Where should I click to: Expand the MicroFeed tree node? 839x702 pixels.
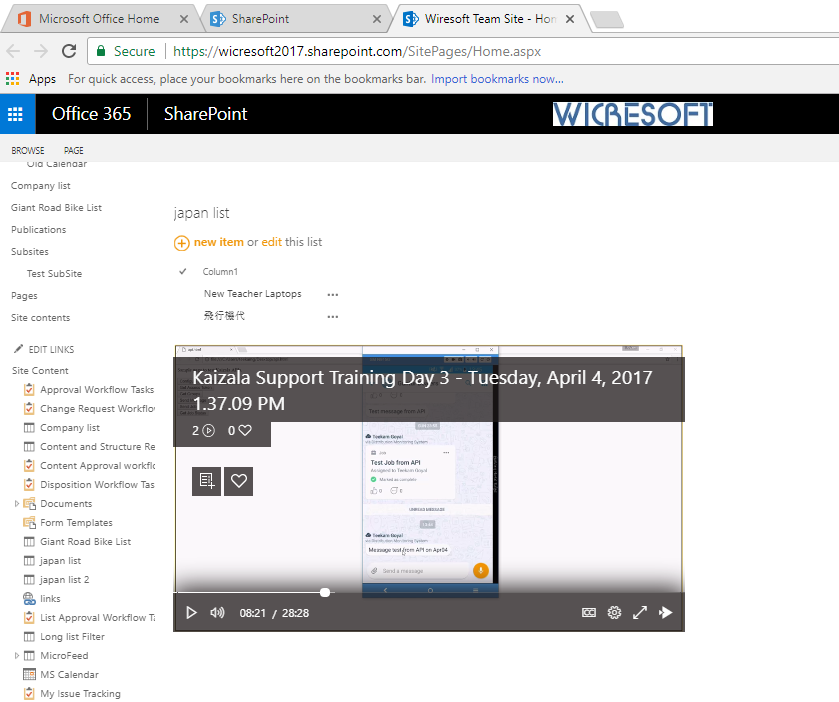click(17, 655)
